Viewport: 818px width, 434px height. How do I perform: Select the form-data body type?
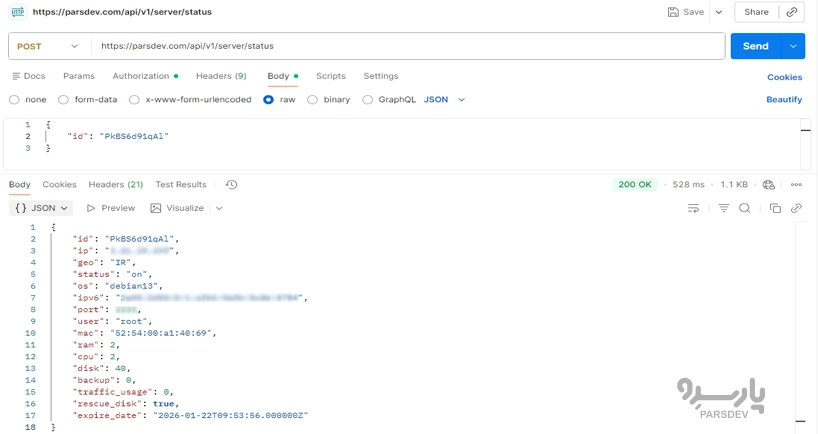[x=64, y=100]
